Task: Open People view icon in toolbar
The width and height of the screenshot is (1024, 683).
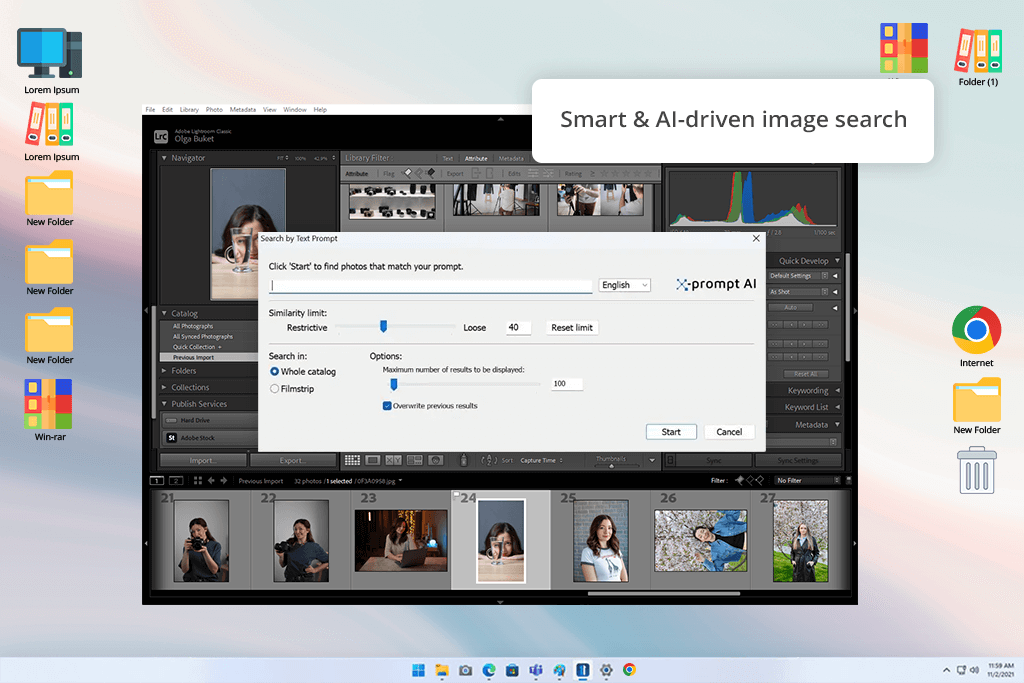Action: pyautogui.click(x=436, y=460)
